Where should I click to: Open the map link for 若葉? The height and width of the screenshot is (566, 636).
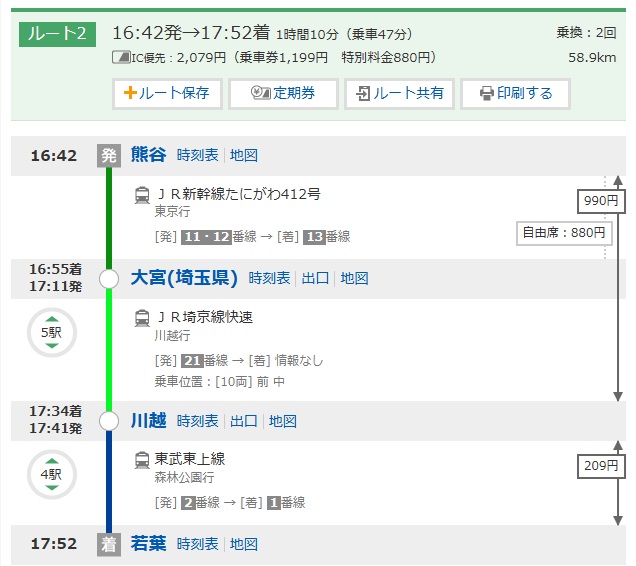coord(244,544)
